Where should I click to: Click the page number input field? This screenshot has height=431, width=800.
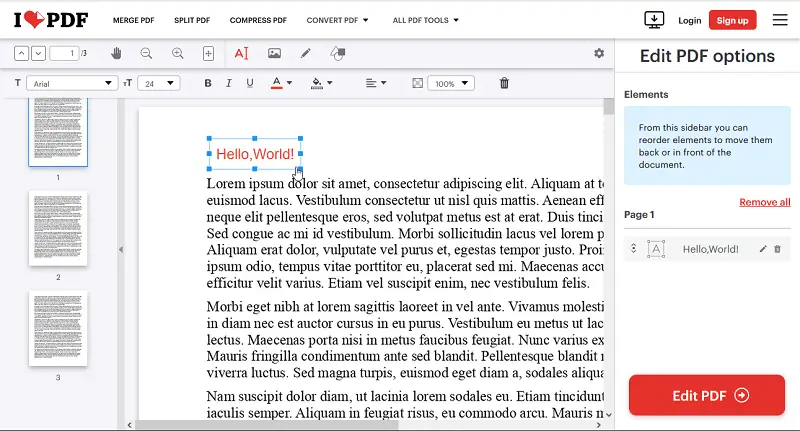coord(64,53)
